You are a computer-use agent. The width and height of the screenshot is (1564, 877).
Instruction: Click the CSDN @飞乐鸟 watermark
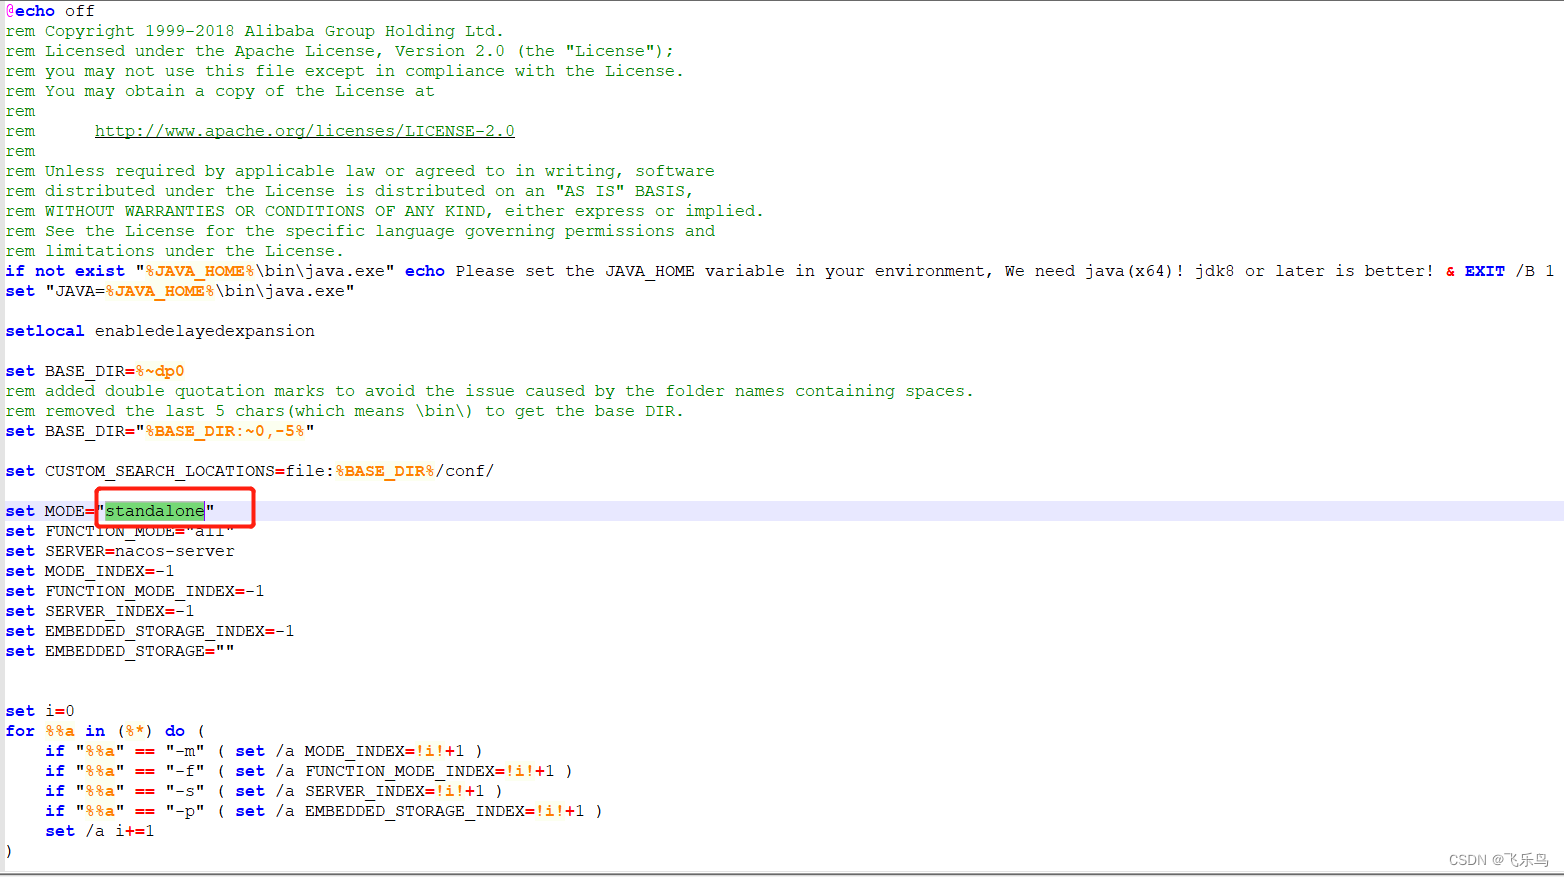coord(1497,859)
